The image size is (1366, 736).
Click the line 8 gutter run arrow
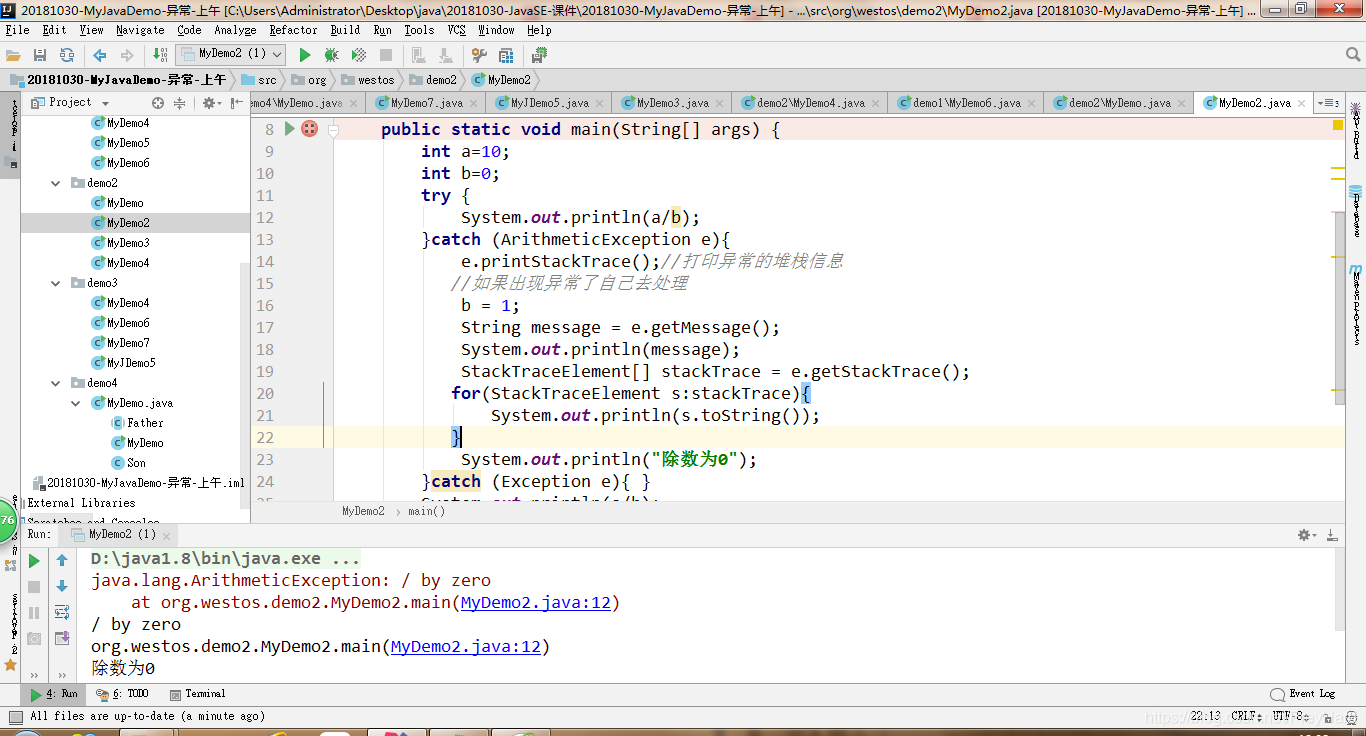point(290,128)
